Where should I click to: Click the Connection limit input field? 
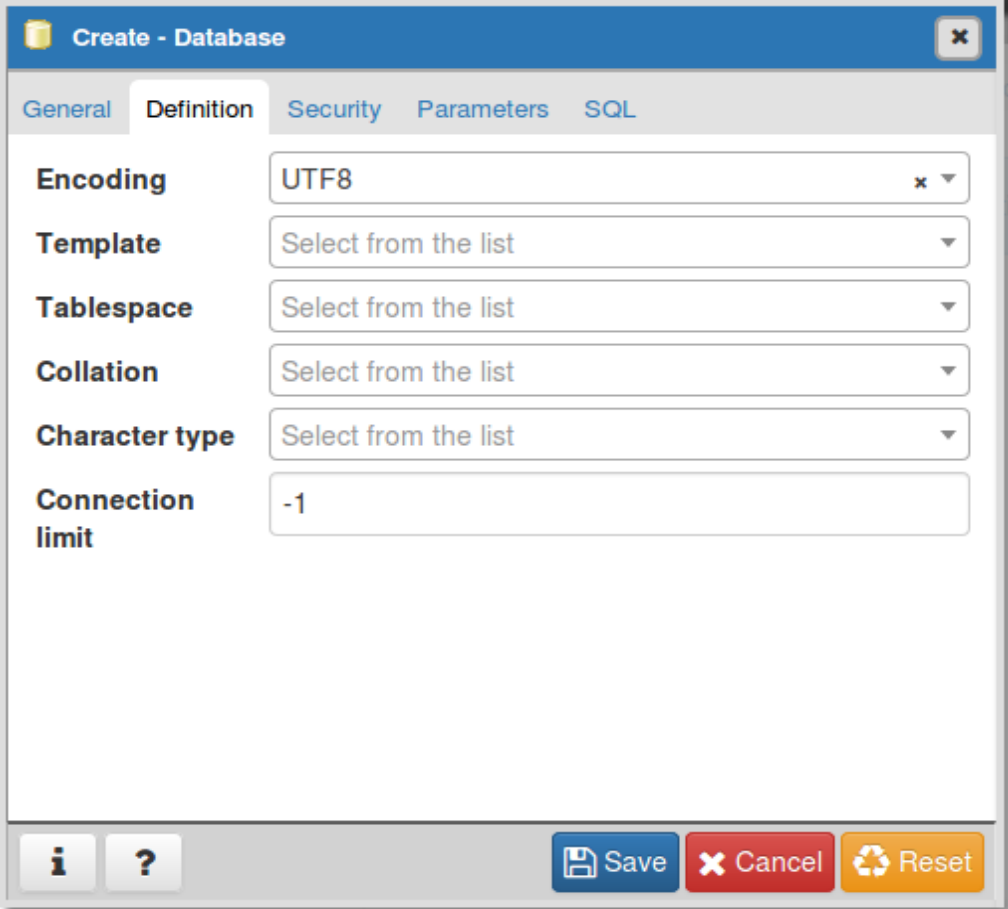pyautogui.click(x=619, y=504)
